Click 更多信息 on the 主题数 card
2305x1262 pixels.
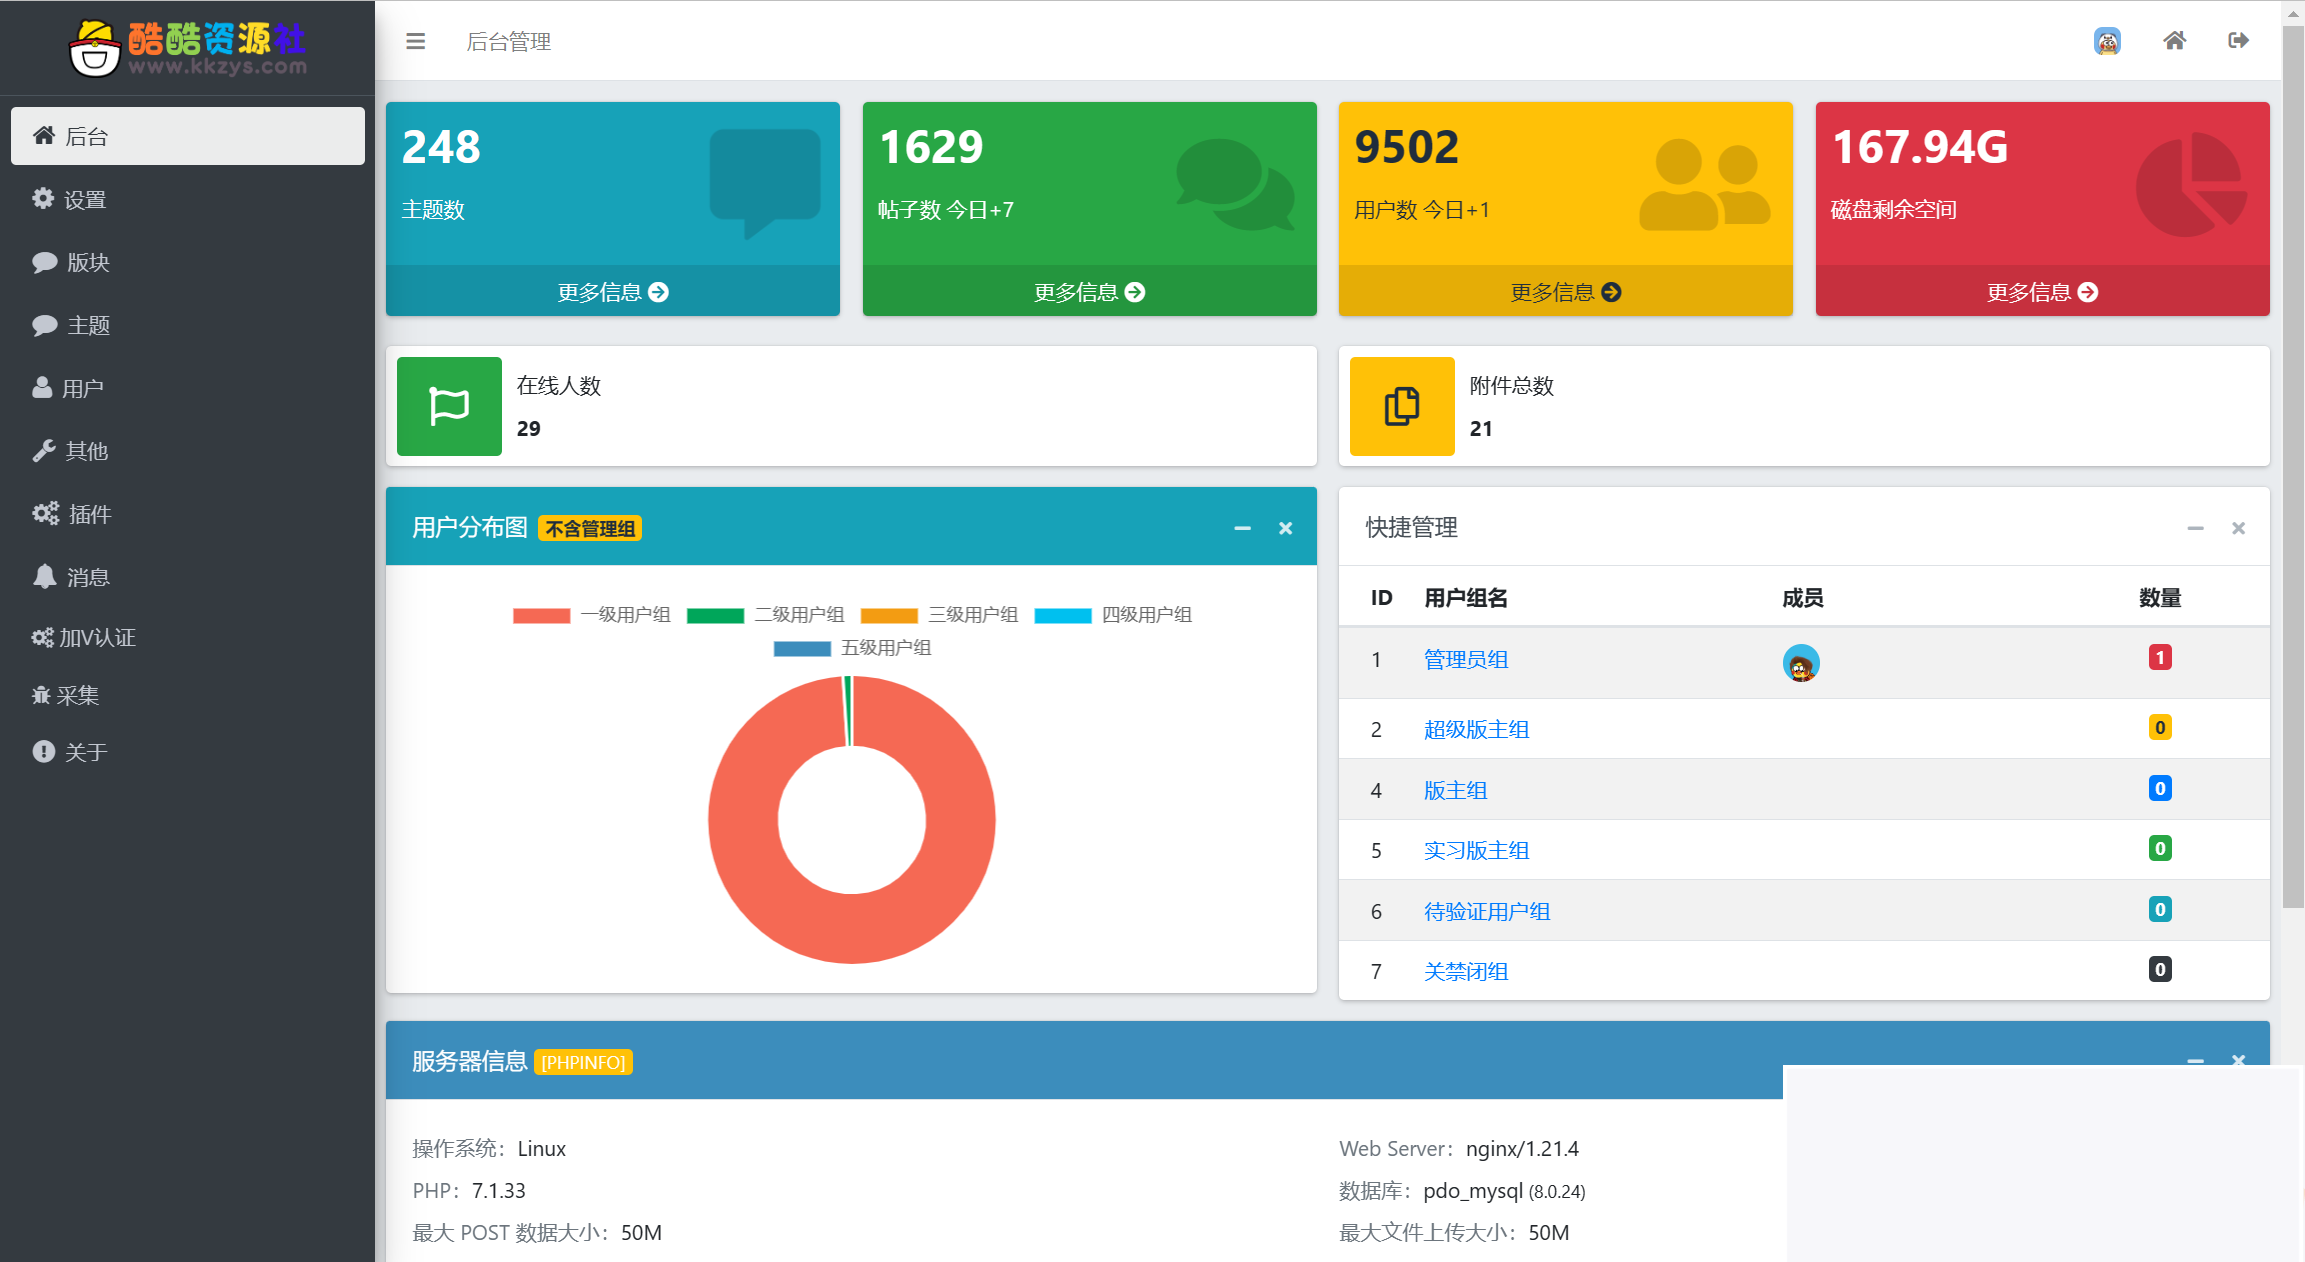(x=612, y=292)
